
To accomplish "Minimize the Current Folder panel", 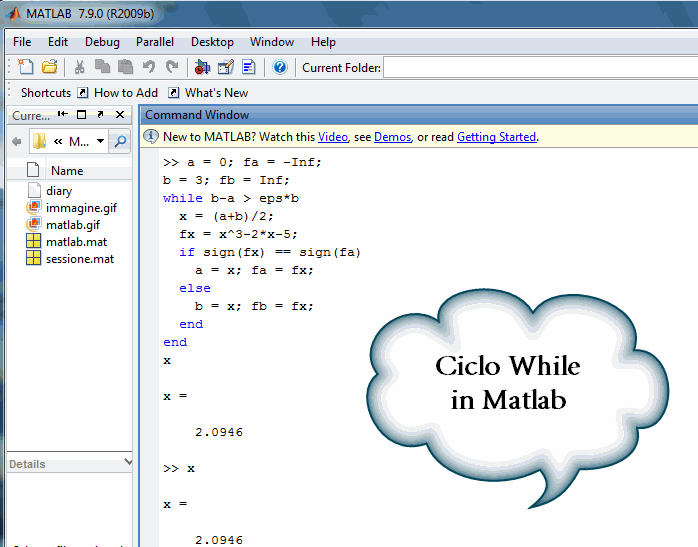I will tap(62, 114).
